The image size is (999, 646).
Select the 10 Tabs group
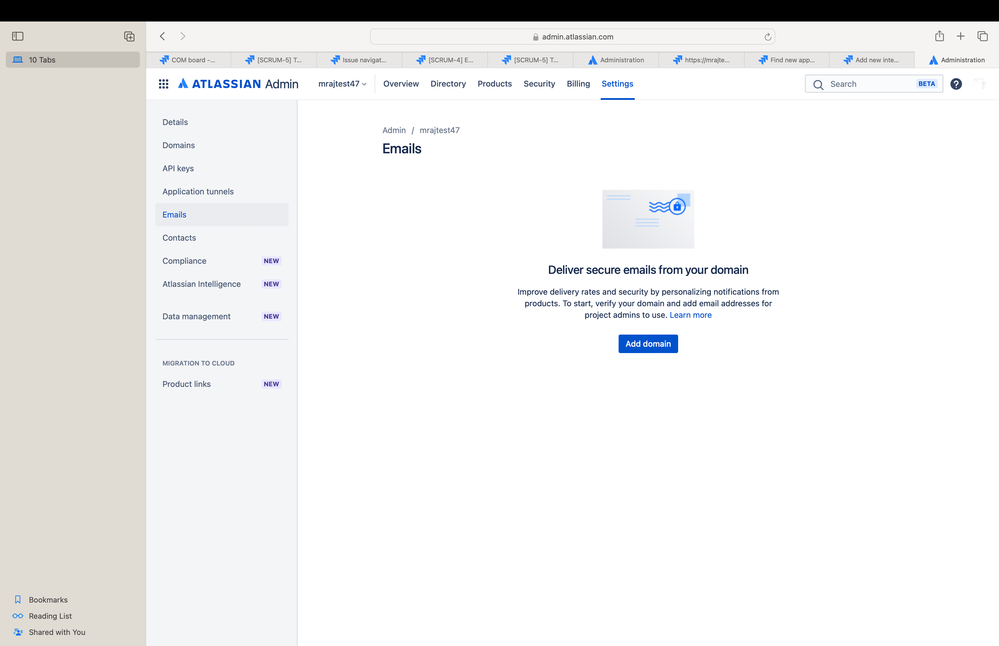tap(73, 60)
